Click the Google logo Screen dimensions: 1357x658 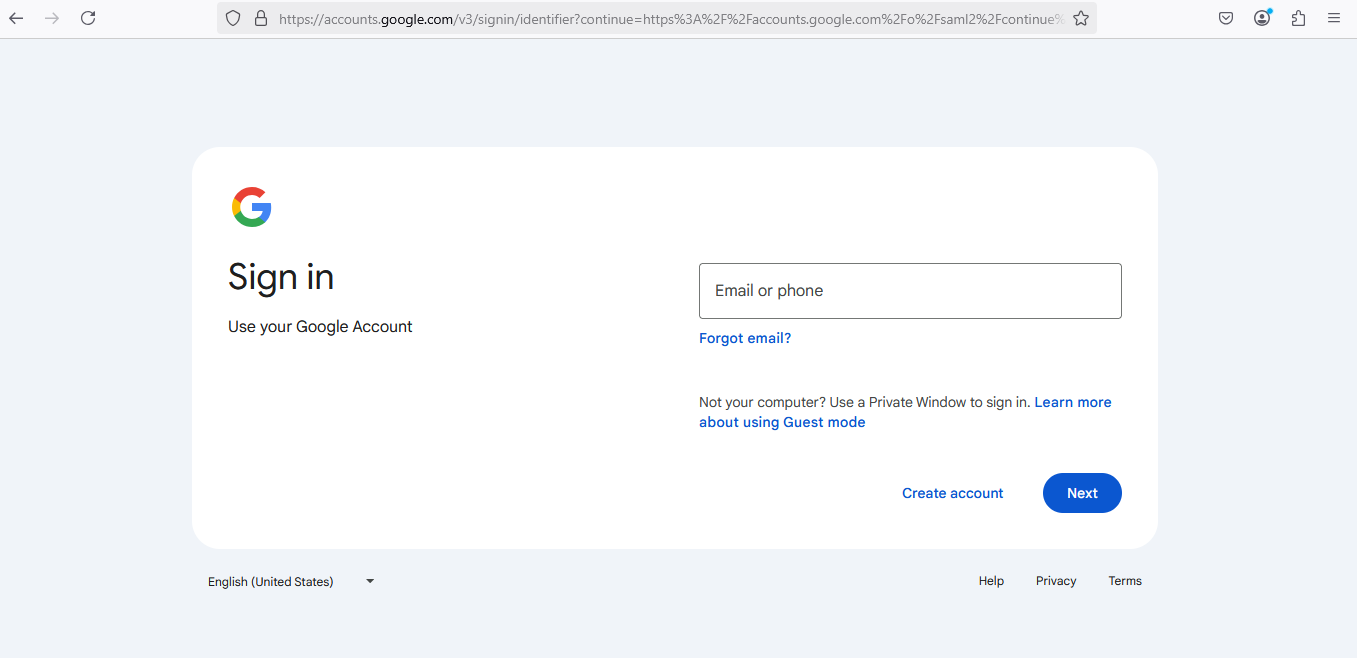pos(252,207)
